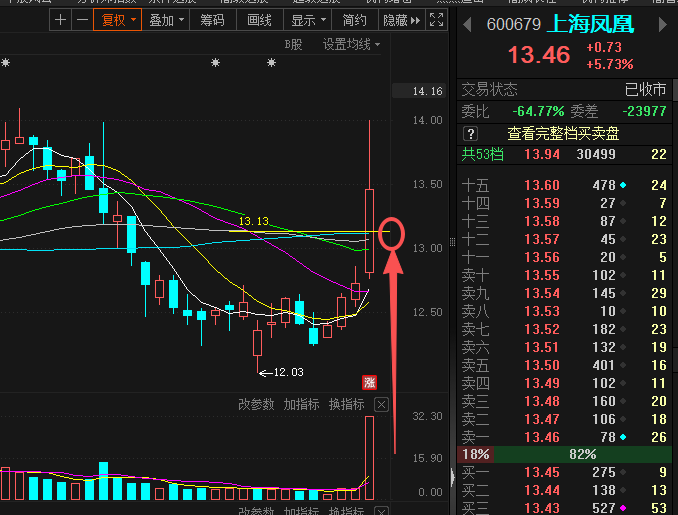Click the diamond icon in 卖十 row
Screen dimensions: 678x515
point(623,275)
